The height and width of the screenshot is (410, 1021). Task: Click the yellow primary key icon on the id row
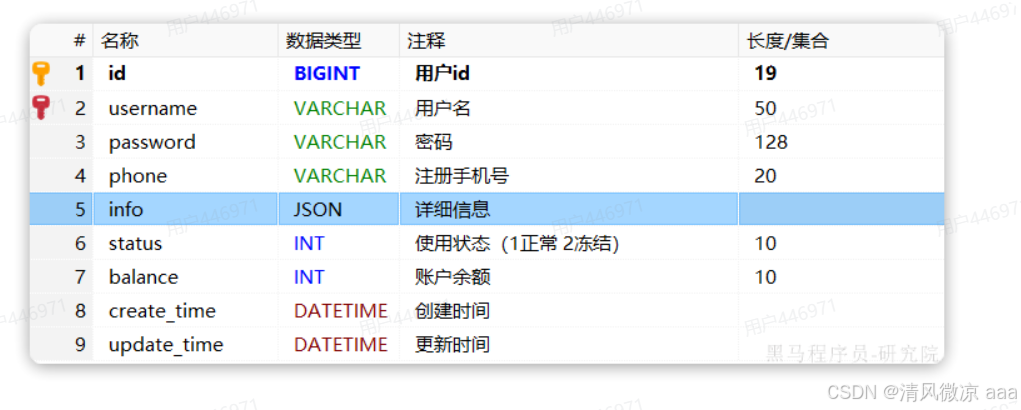[x=41, y=74]
